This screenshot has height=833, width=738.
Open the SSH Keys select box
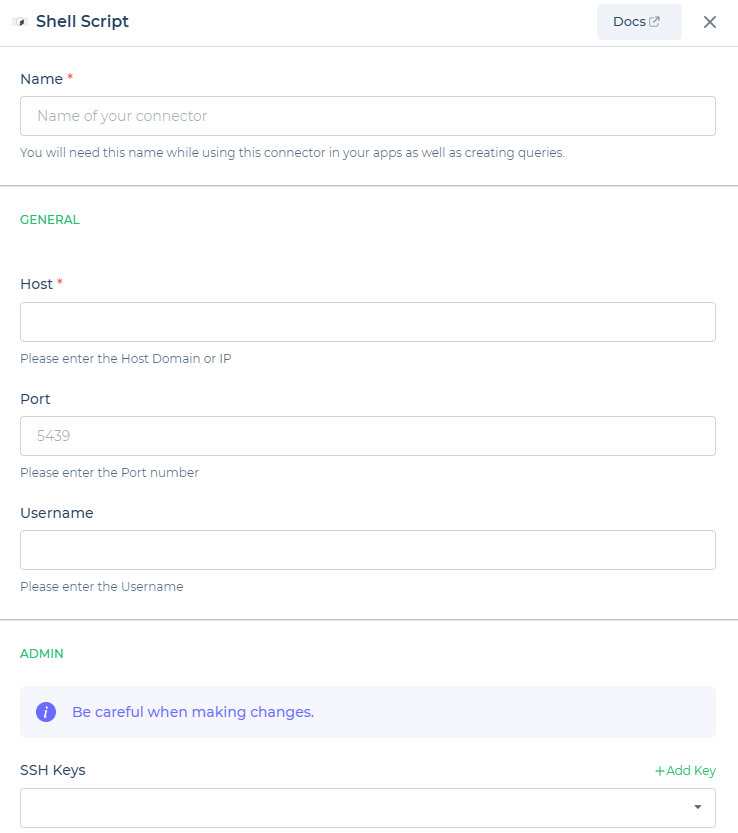point(368,808)
